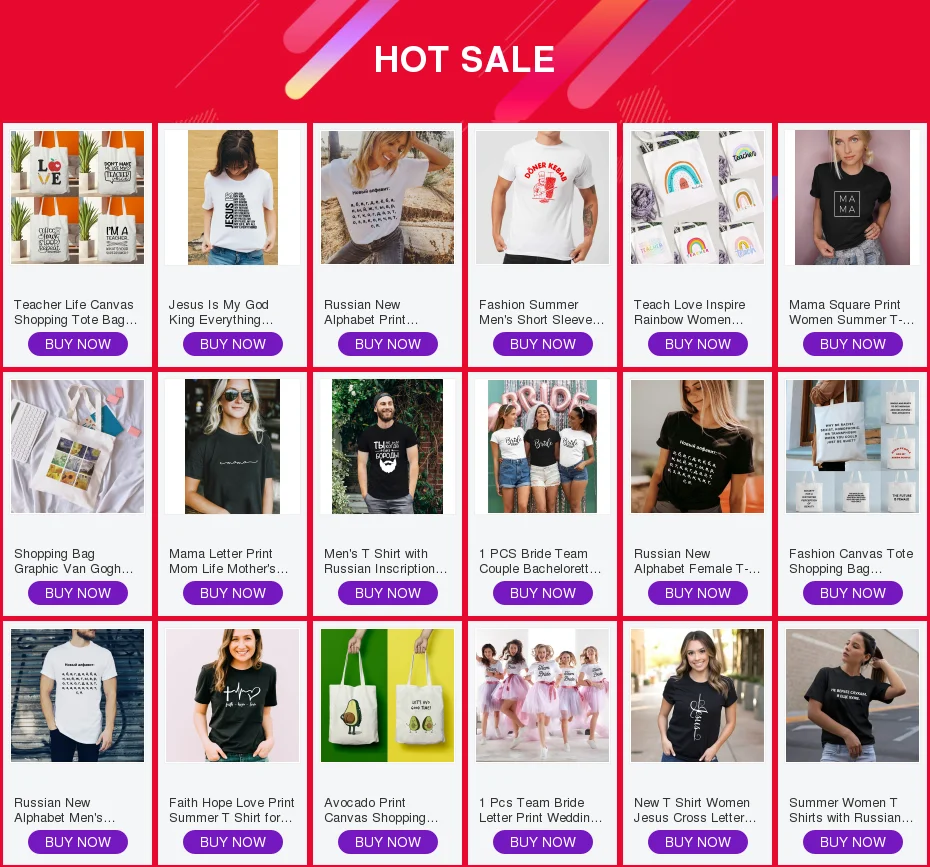Open the Teacher Life Canvas tote bag image
Image resolution: width=930 pixels, height=867 pixels.
(78, 197)
